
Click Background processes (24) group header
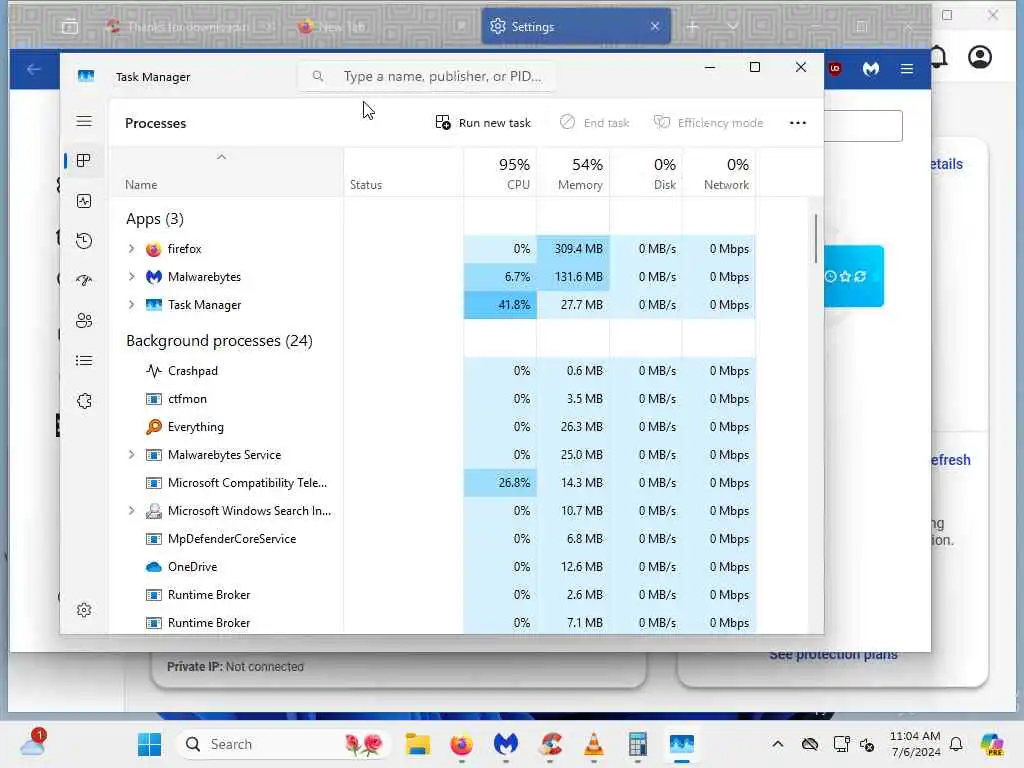coord(219,341)
